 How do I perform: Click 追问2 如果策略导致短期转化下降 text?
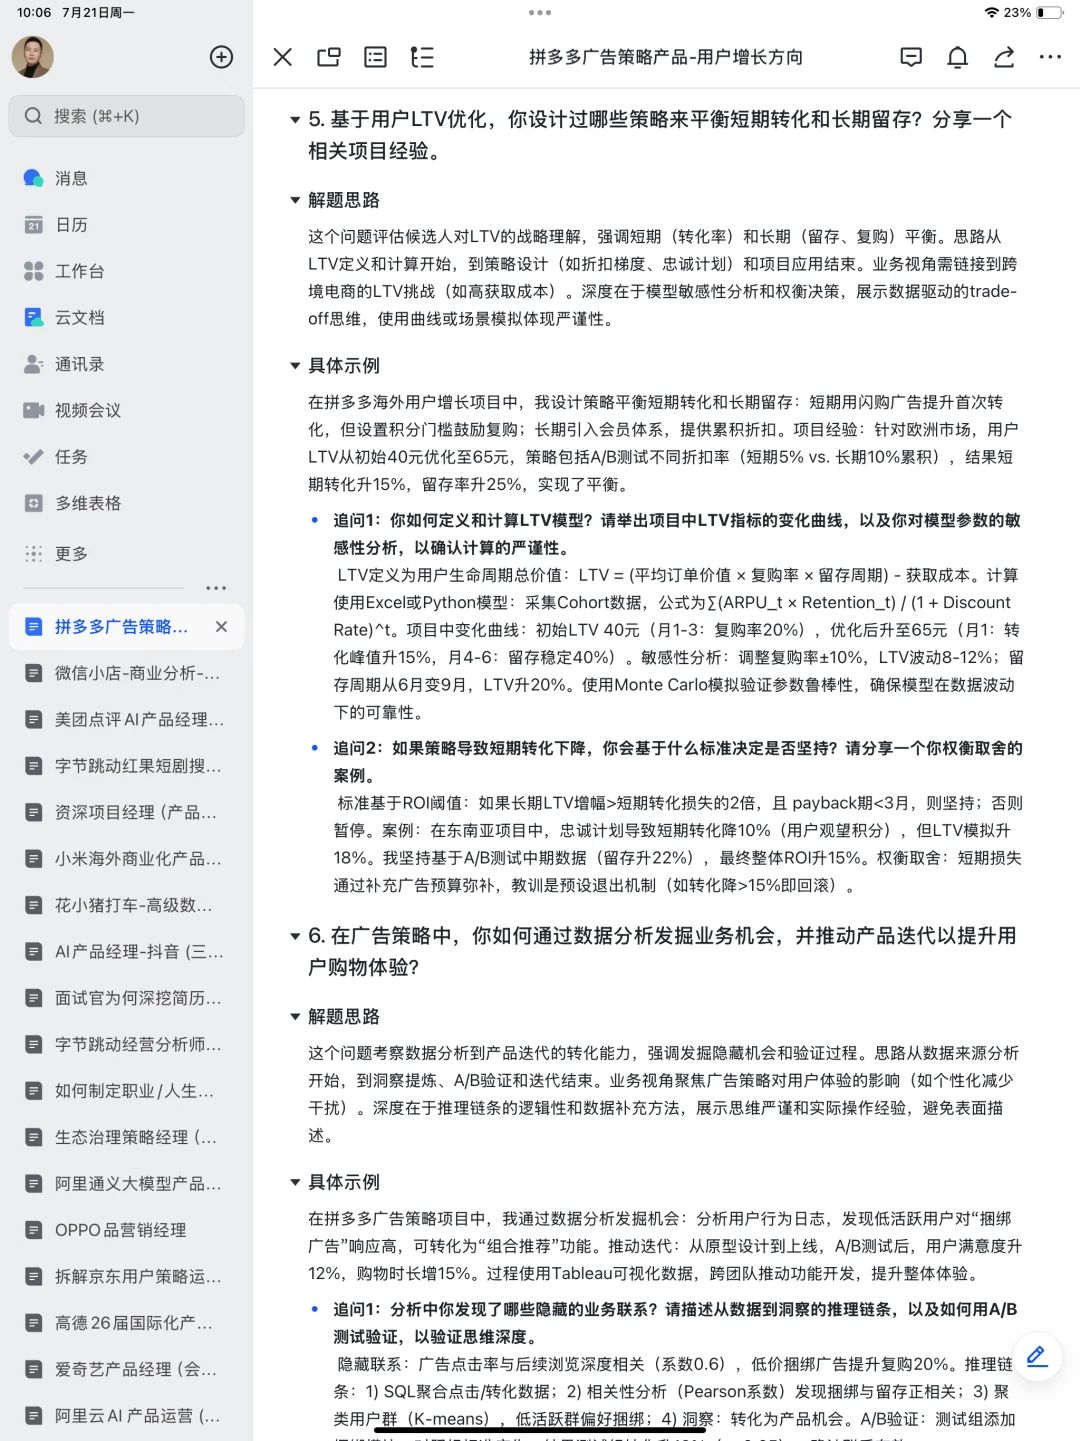677,762
